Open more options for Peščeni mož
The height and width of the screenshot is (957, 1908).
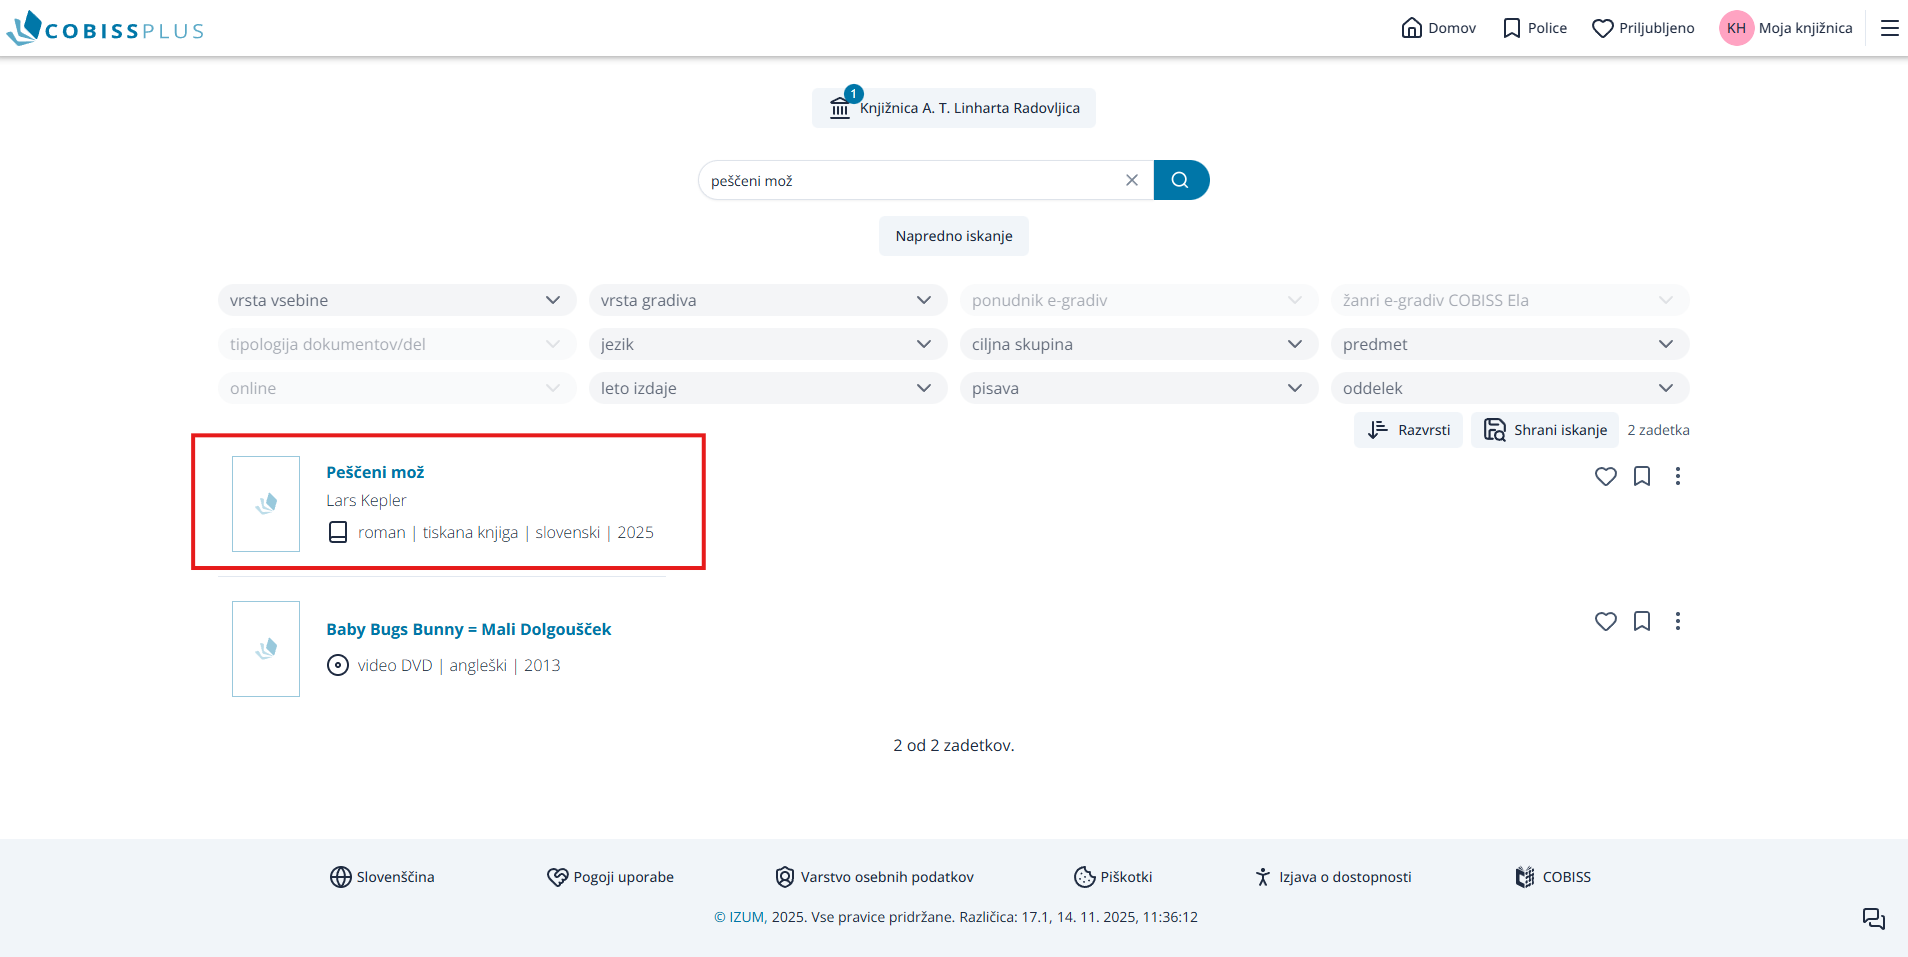[1677, 476]
